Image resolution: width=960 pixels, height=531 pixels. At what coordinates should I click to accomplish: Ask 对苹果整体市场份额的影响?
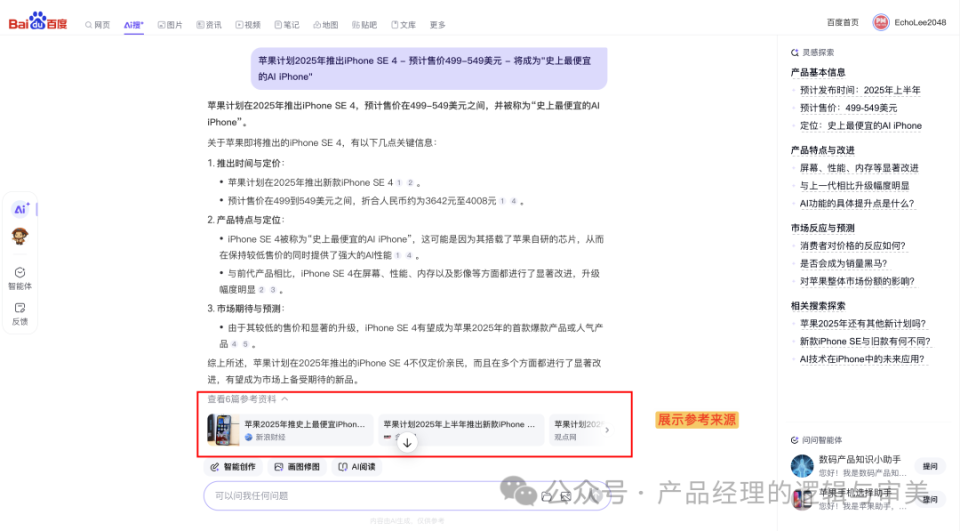click(x=857, y=282)
